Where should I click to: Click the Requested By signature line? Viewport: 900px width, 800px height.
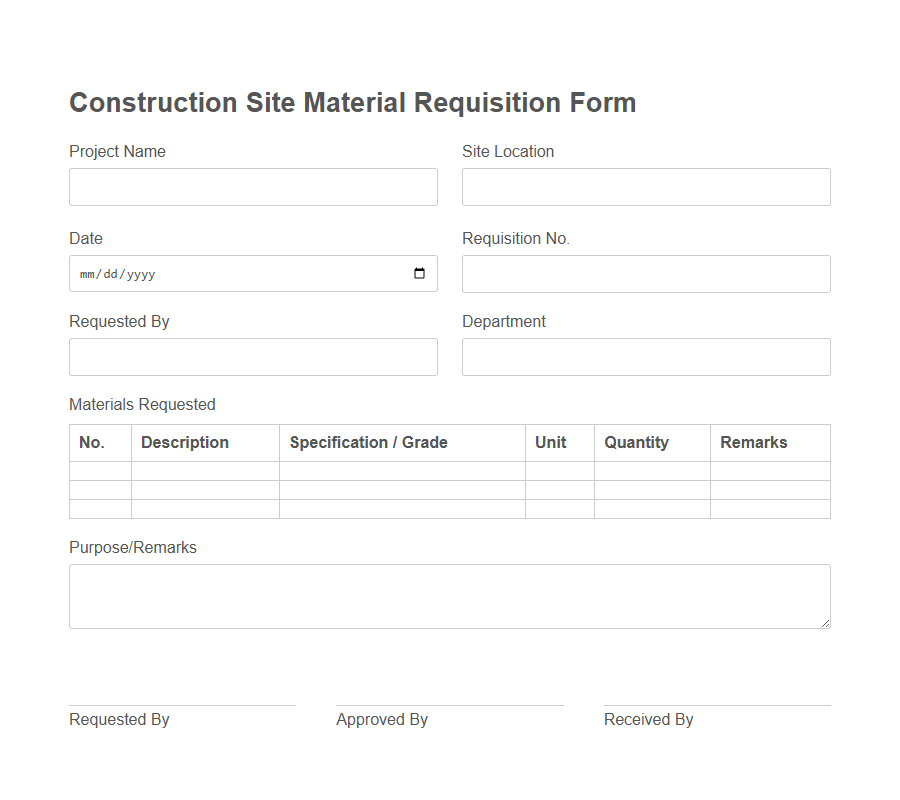point(182,702)
